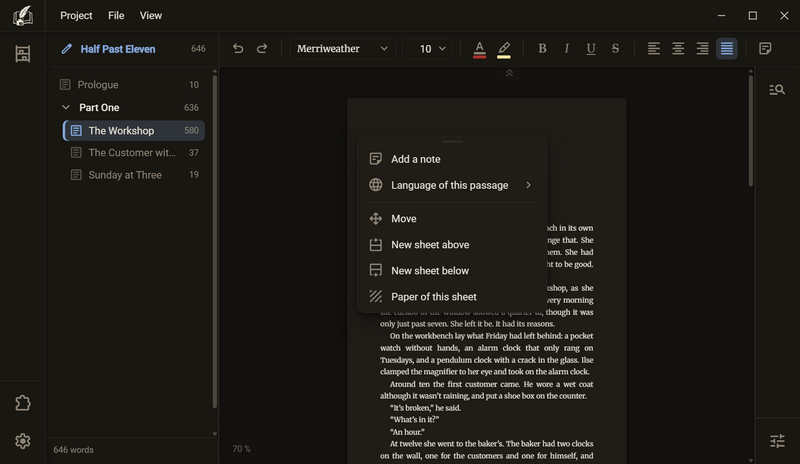
Task: Click the note icon in the toolbar
Action: pyautogui.click(x=765, y=48)
